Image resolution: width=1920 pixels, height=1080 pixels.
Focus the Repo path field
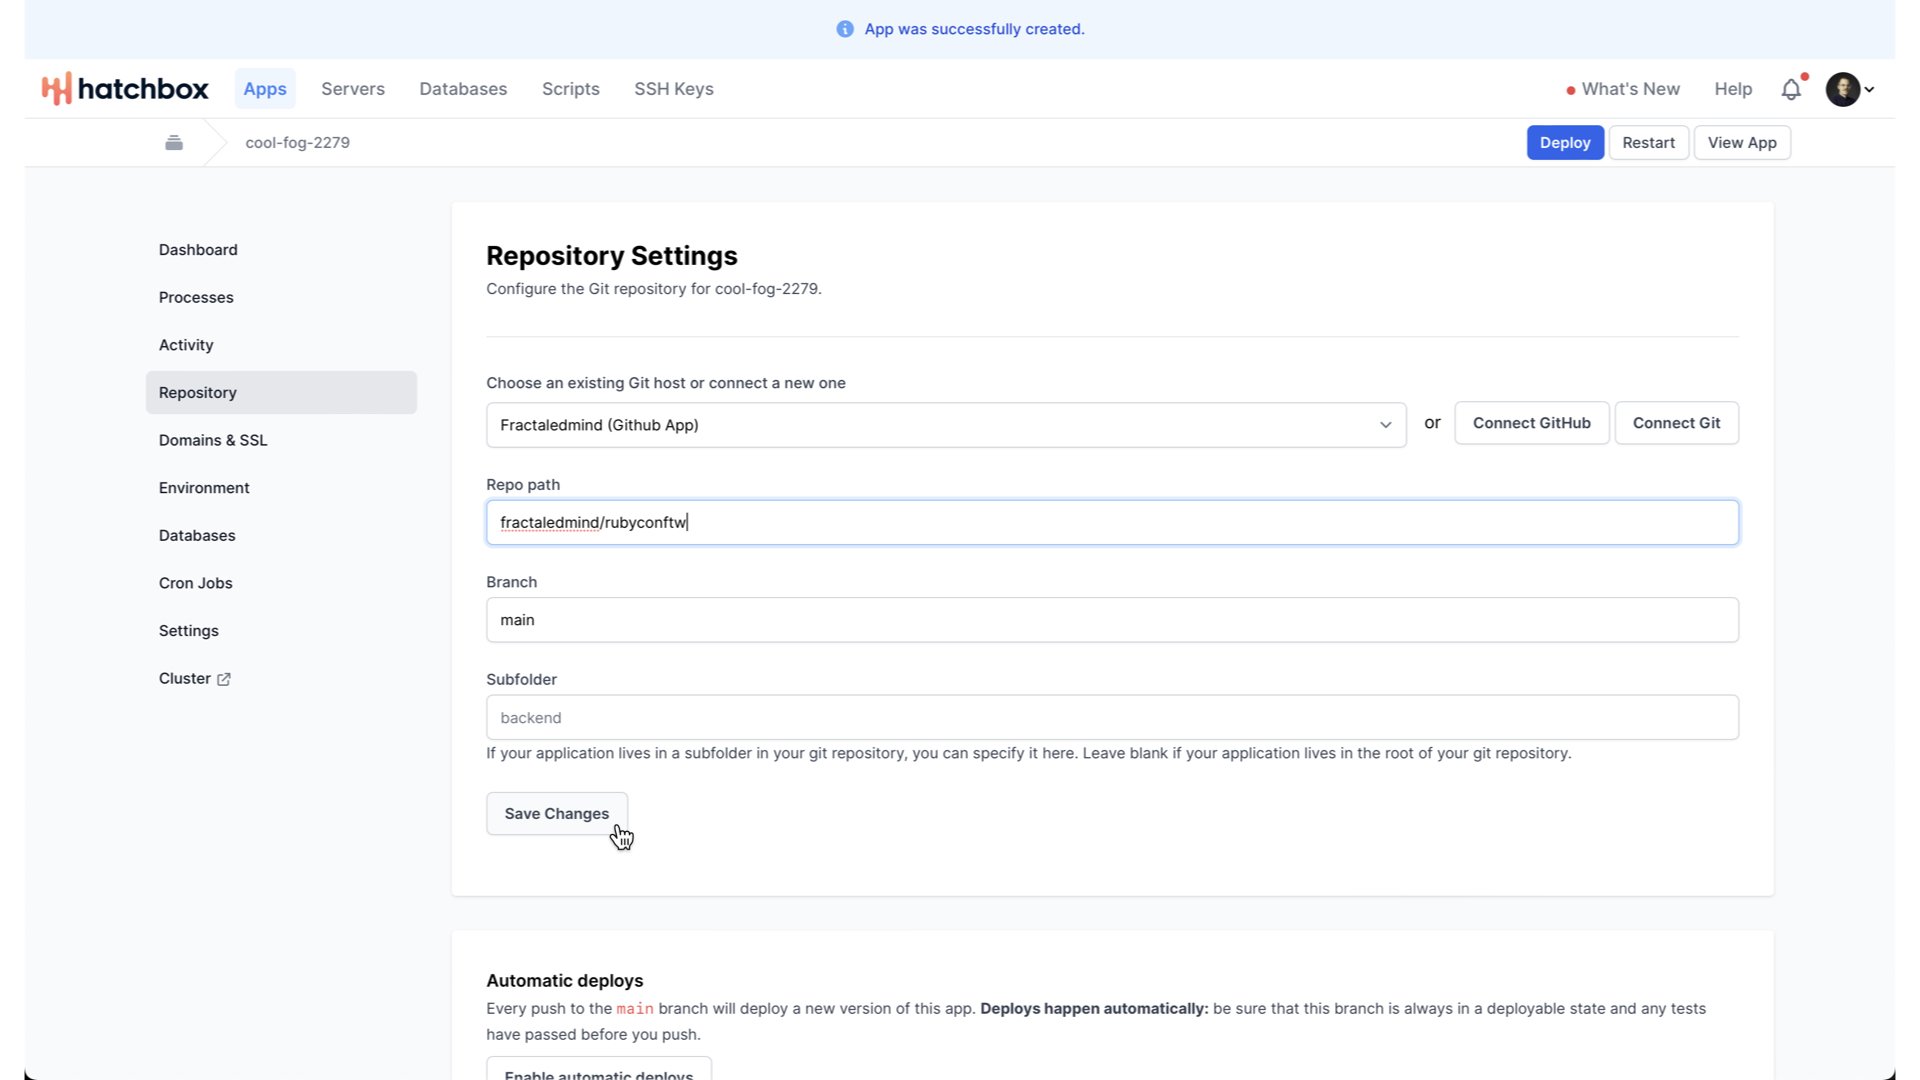pyautogui.click(x=1112, y=523)
